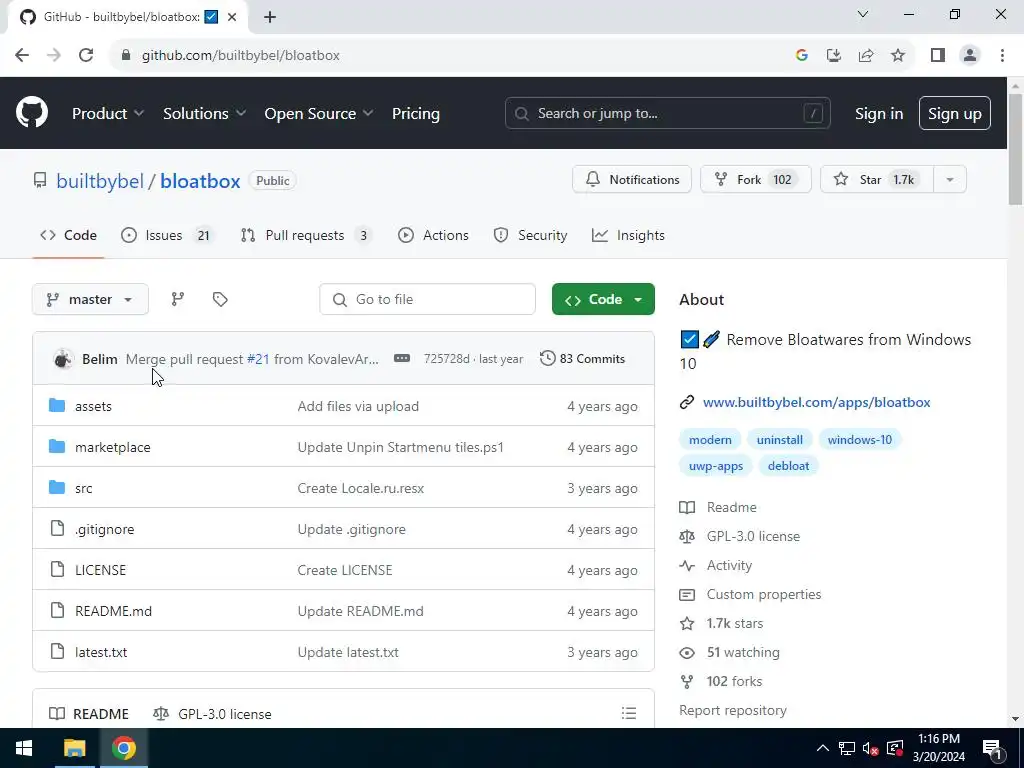Click the src folder icon
This screenshot has width=1024, height=768.
point(57,488)
